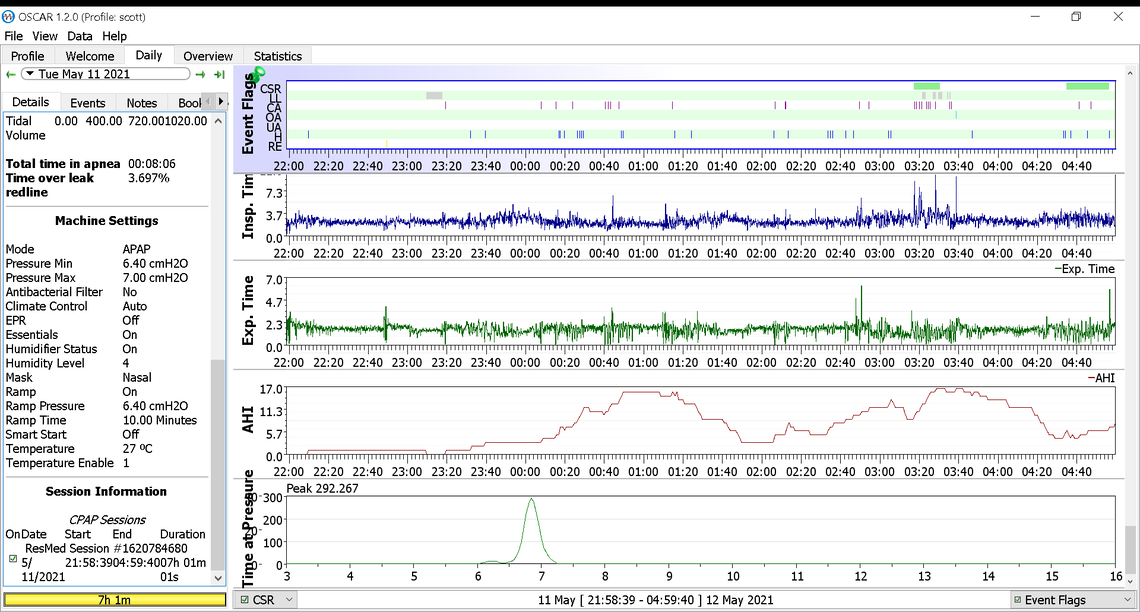Switch to the Statistics tab
Viewport: 1140px width, 612px height.
[278, 56]
